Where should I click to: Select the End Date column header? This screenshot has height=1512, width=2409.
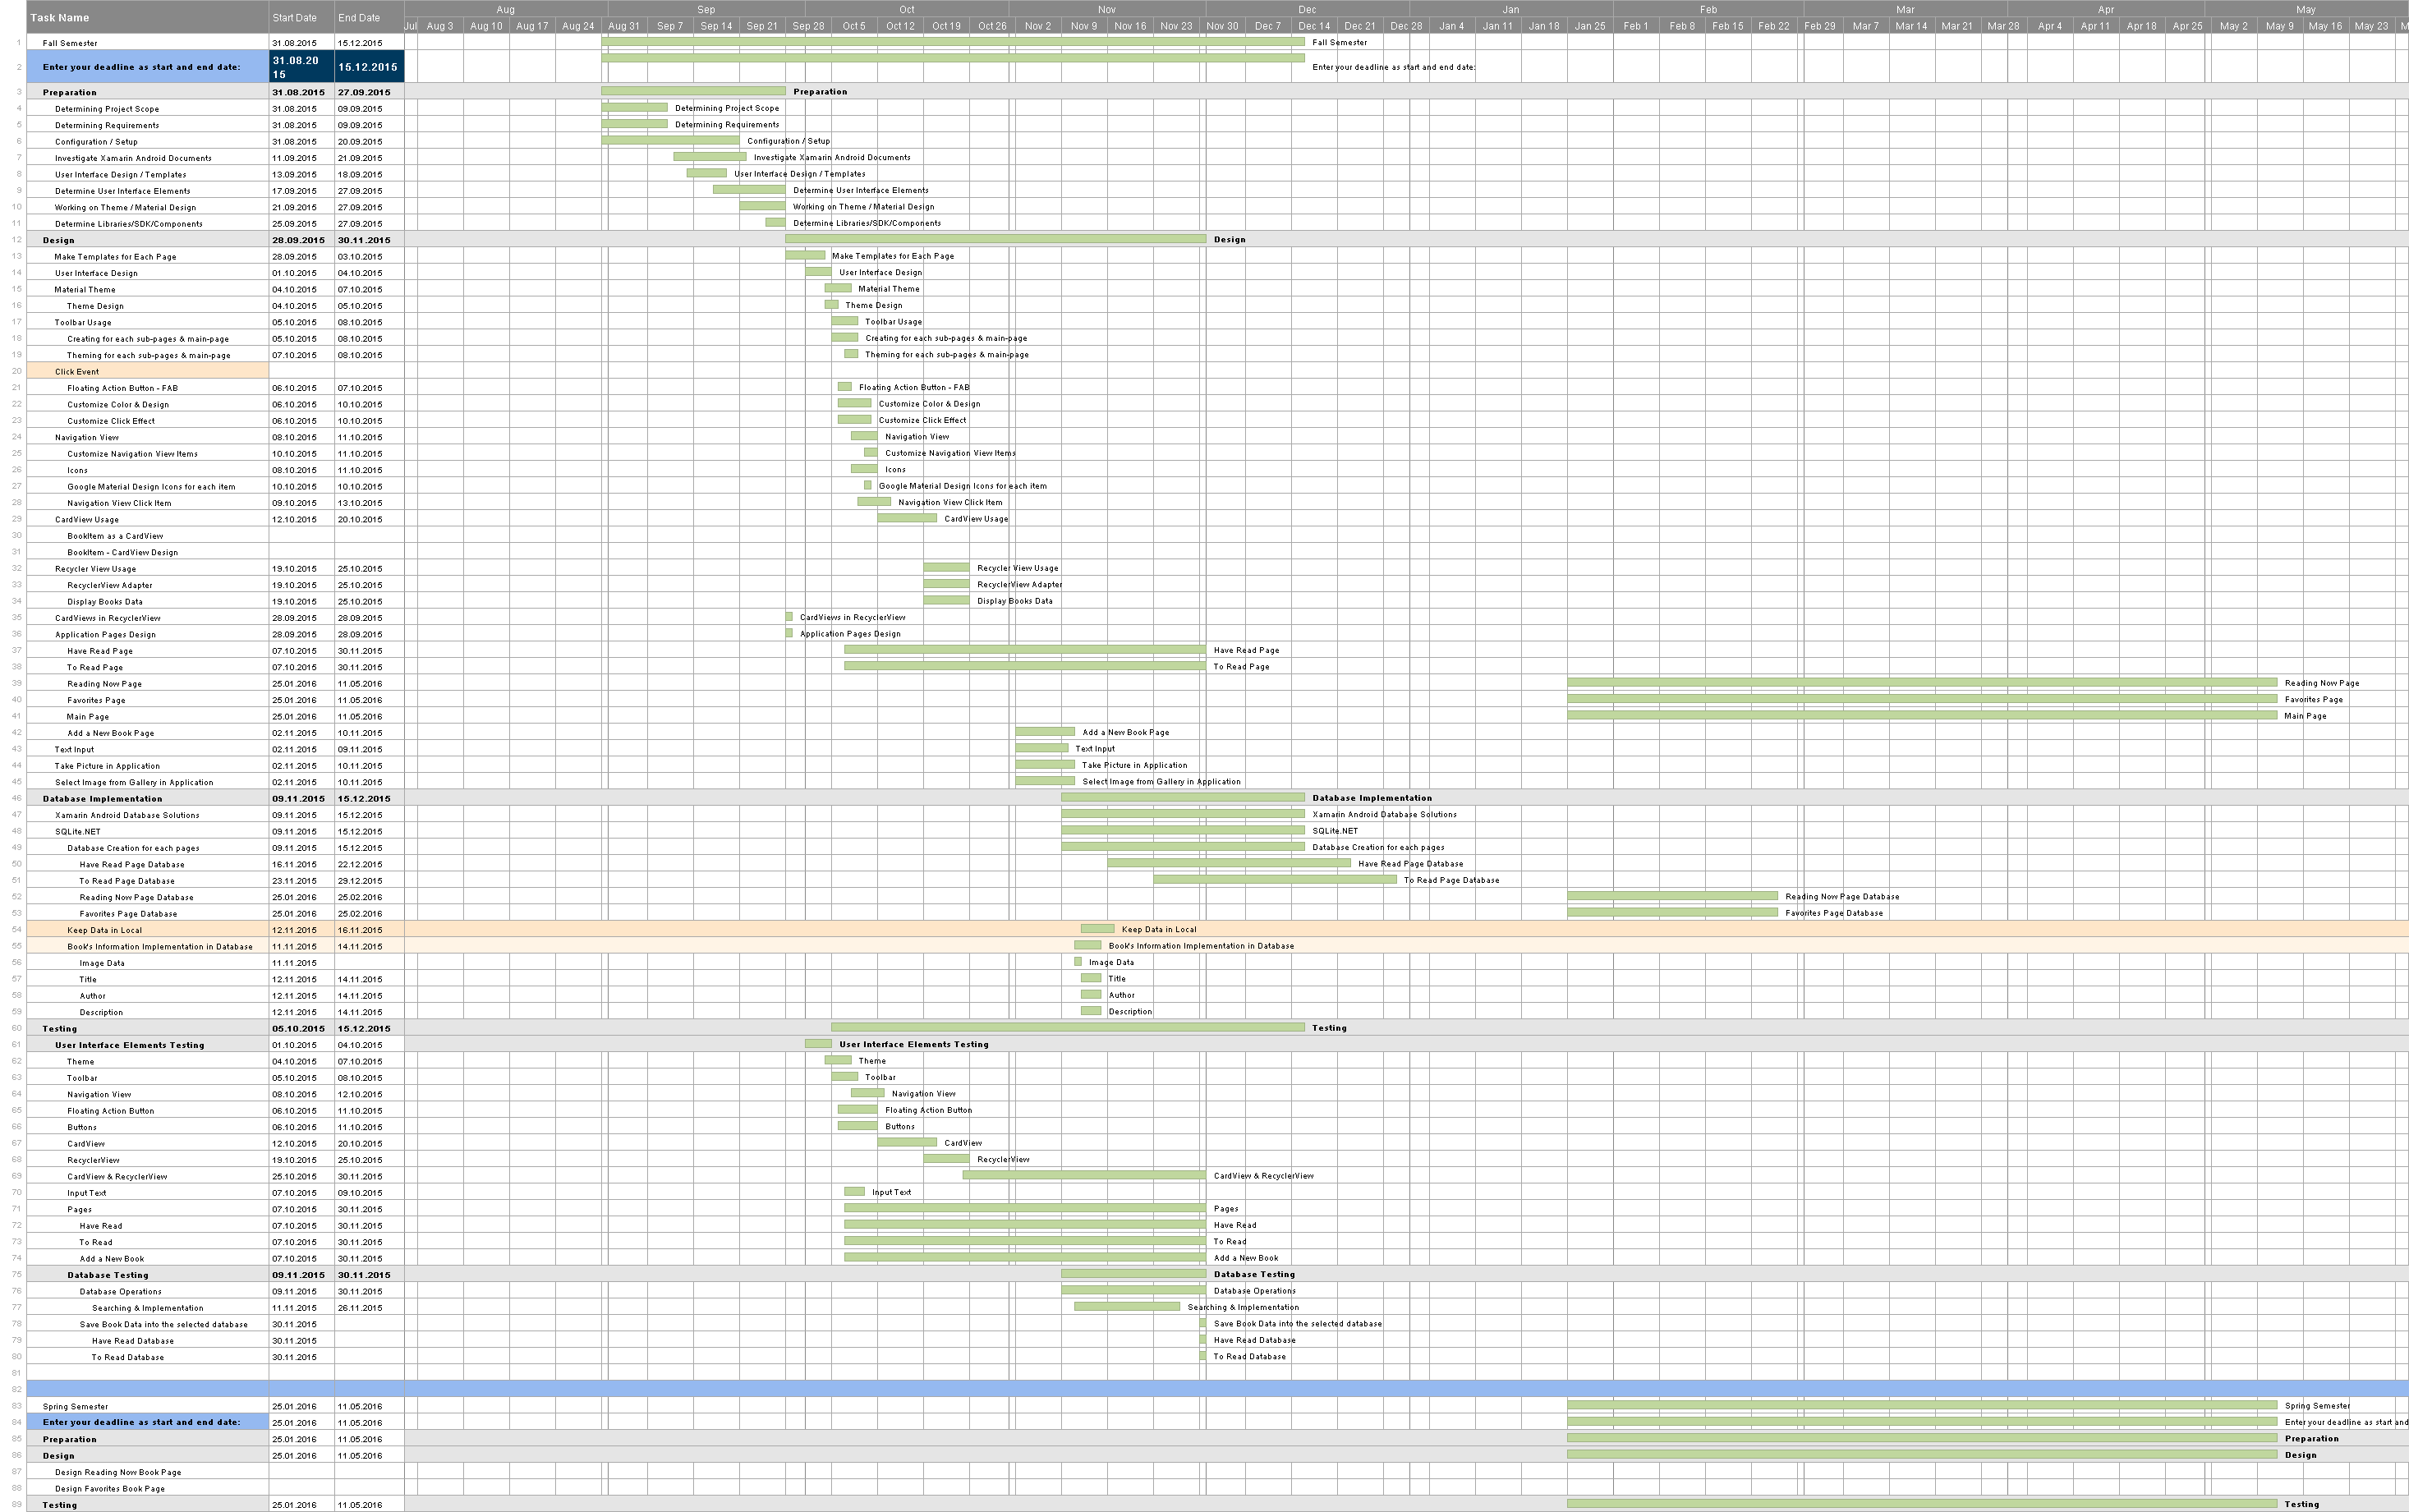(359, 18)
